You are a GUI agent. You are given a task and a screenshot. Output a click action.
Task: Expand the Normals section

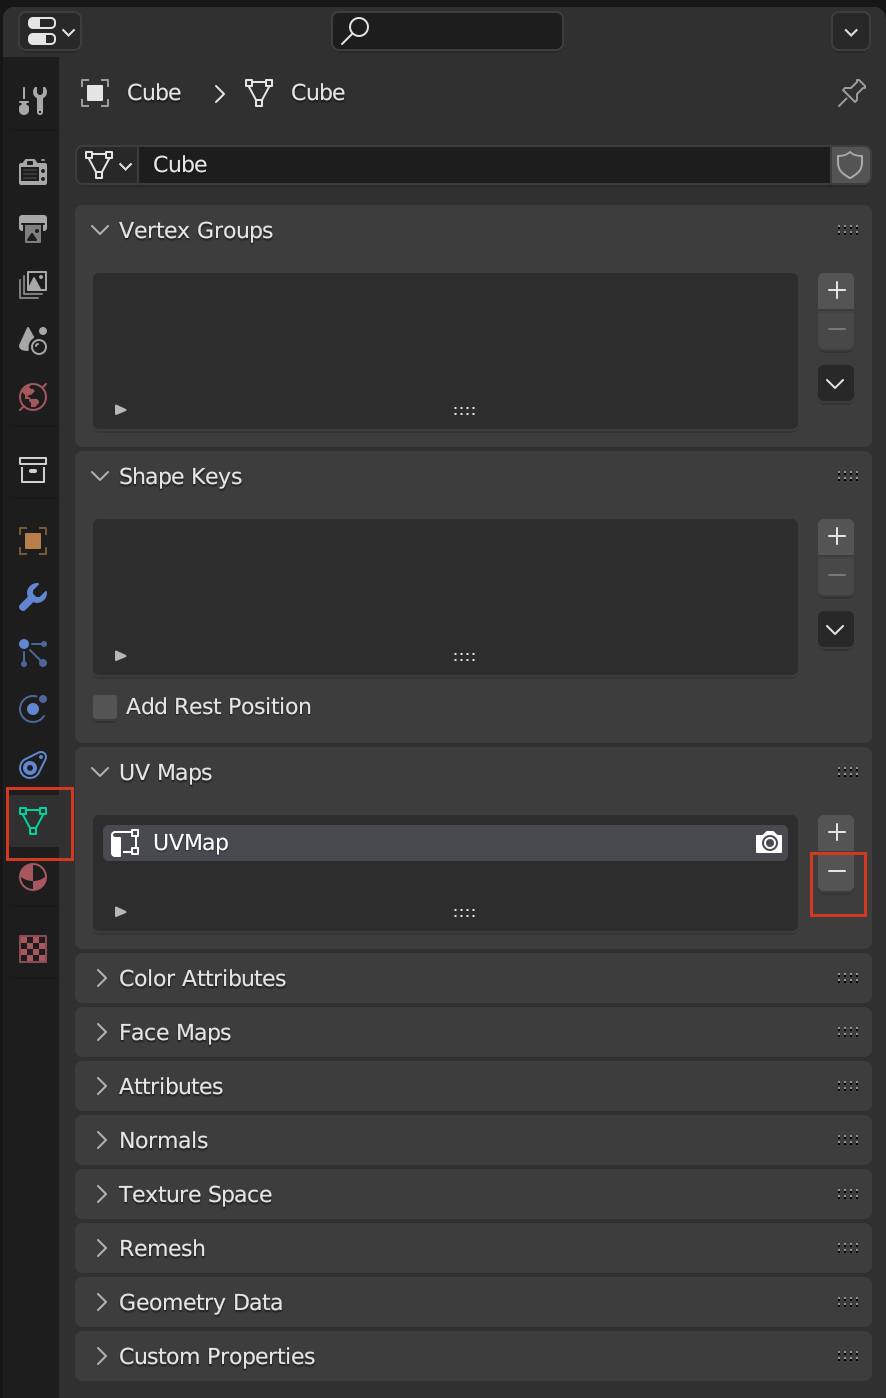click(100, 1140)
